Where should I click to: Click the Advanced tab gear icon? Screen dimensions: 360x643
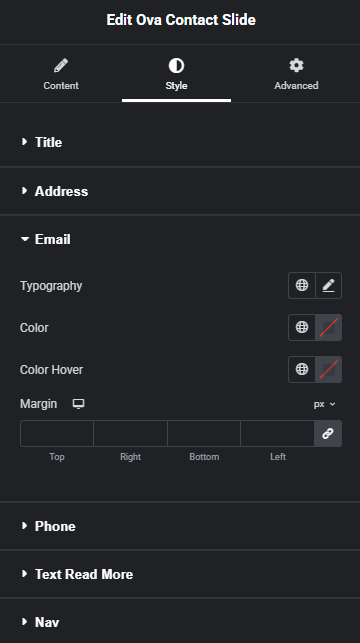[296, 66]
